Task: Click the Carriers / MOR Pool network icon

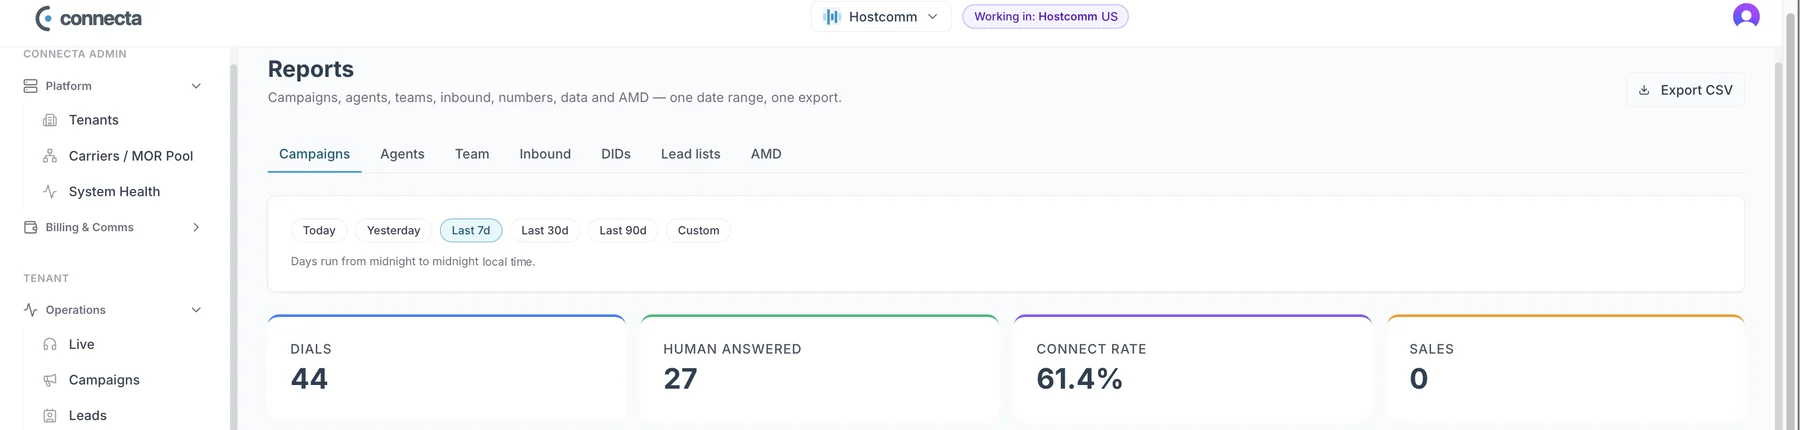Action: [x=50, y=156]
